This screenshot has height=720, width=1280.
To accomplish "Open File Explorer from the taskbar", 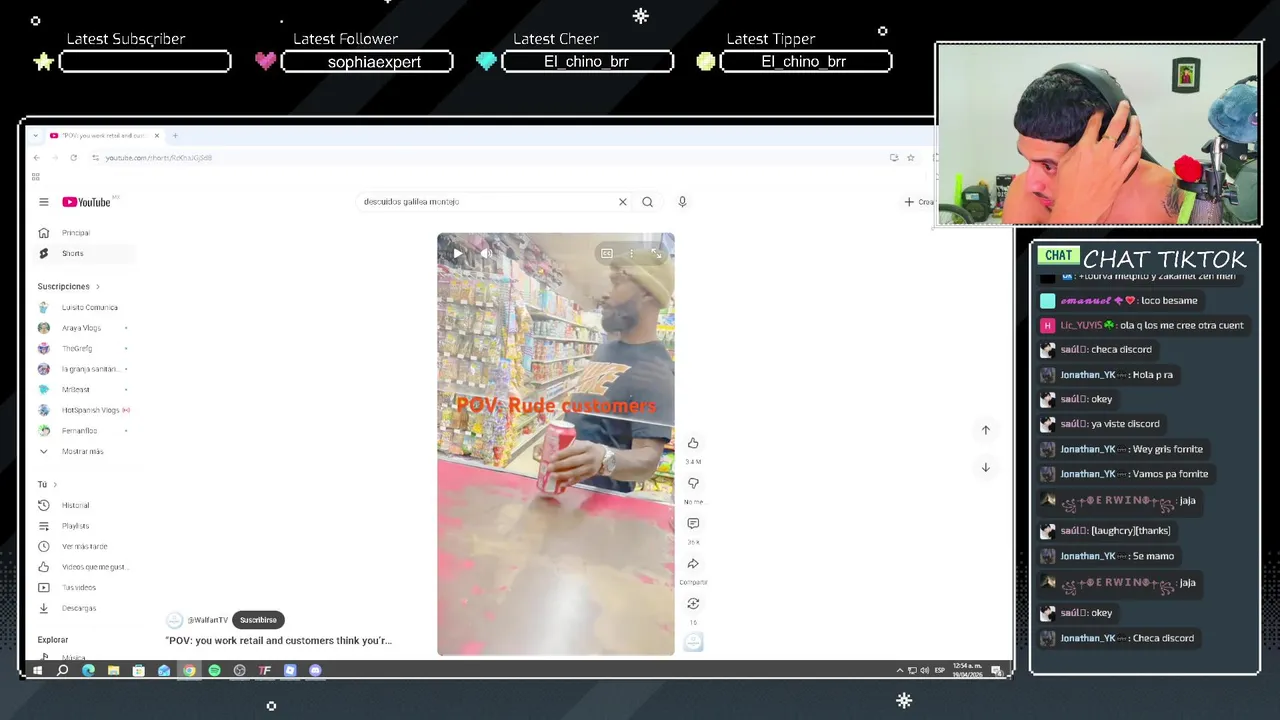I will tap(113, 671).
